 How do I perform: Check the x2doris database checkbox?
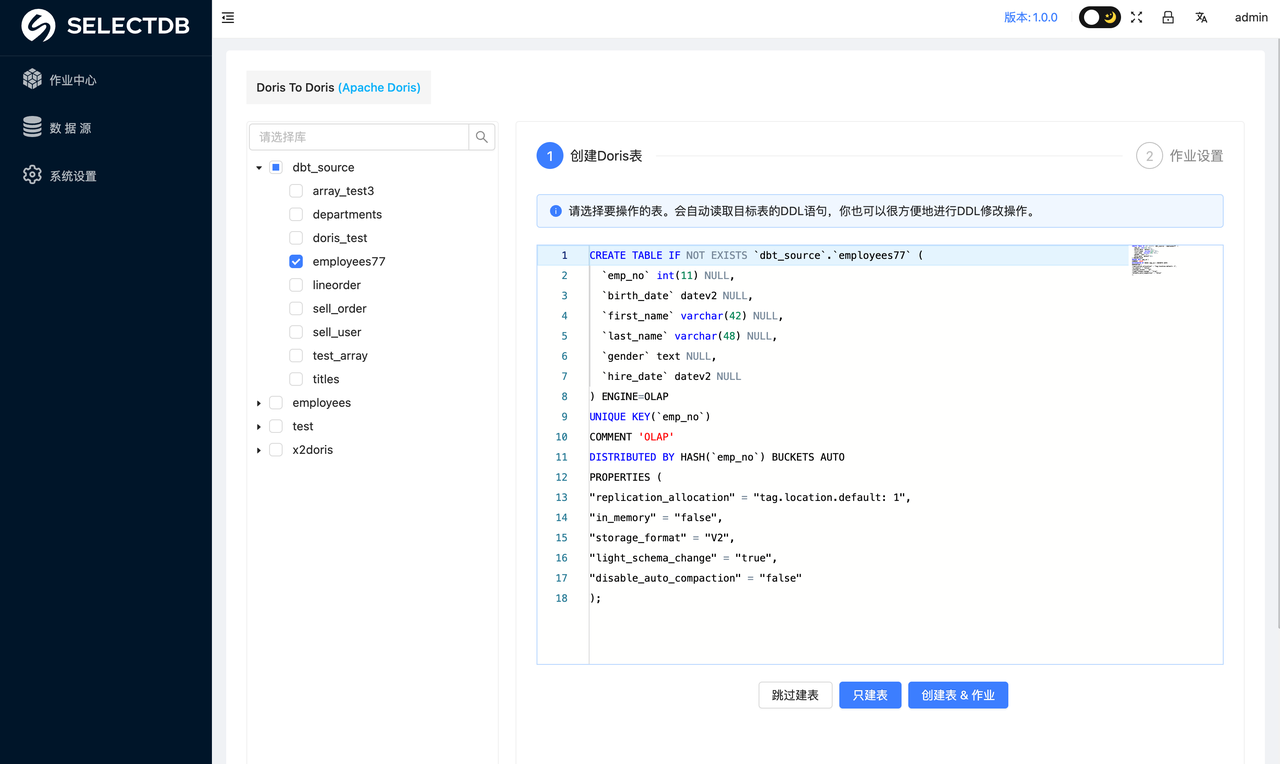pyautogui.click(x=276, y=449)
